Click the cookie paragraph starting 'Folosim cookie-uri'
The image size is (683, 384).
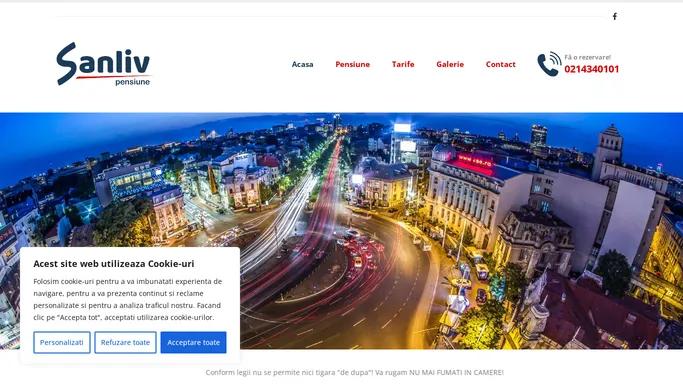pyautogui.click(x=128, y=299)
